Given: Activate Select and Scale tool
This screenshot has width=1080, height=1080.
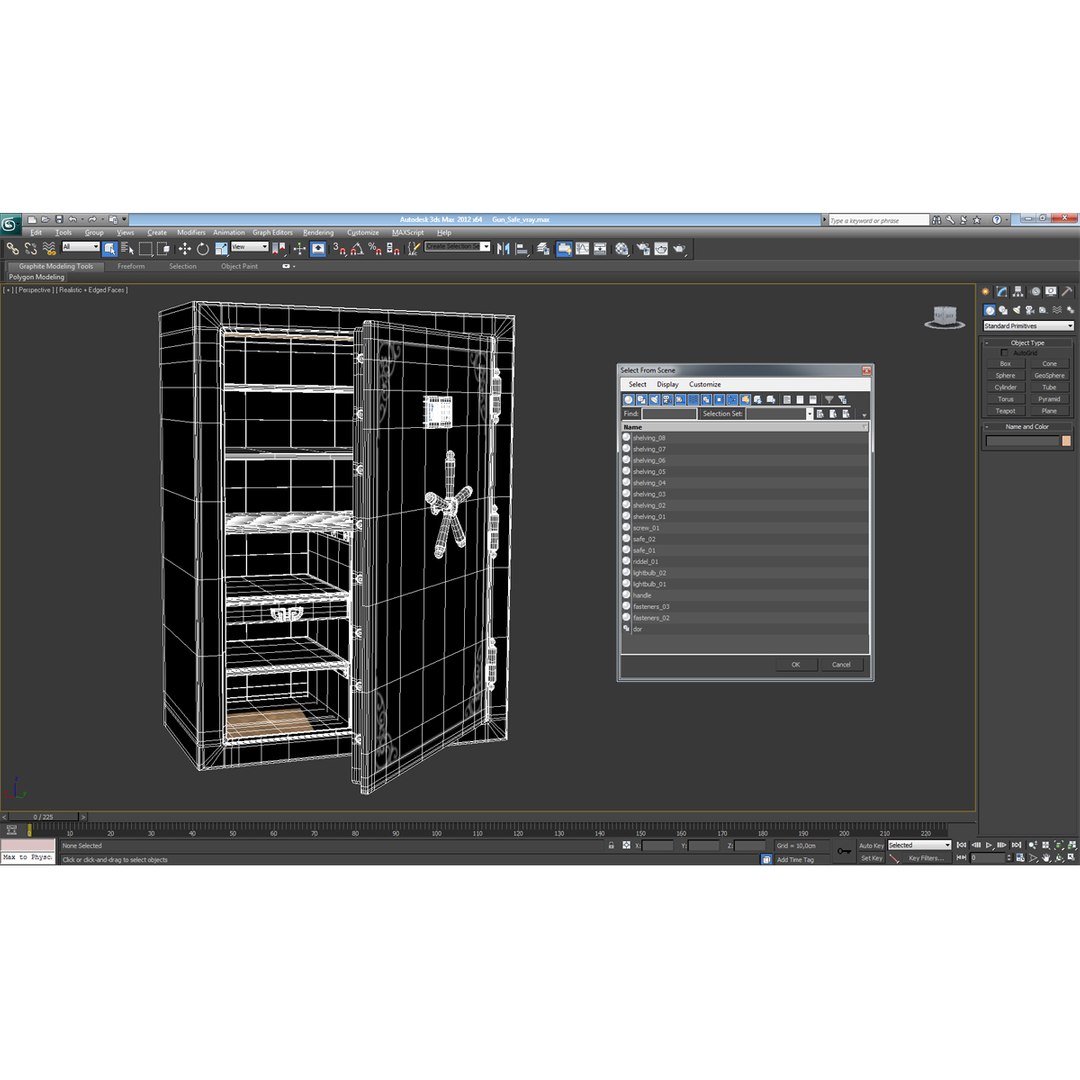Looking at the screenshot, I should [x=221, y=249].
